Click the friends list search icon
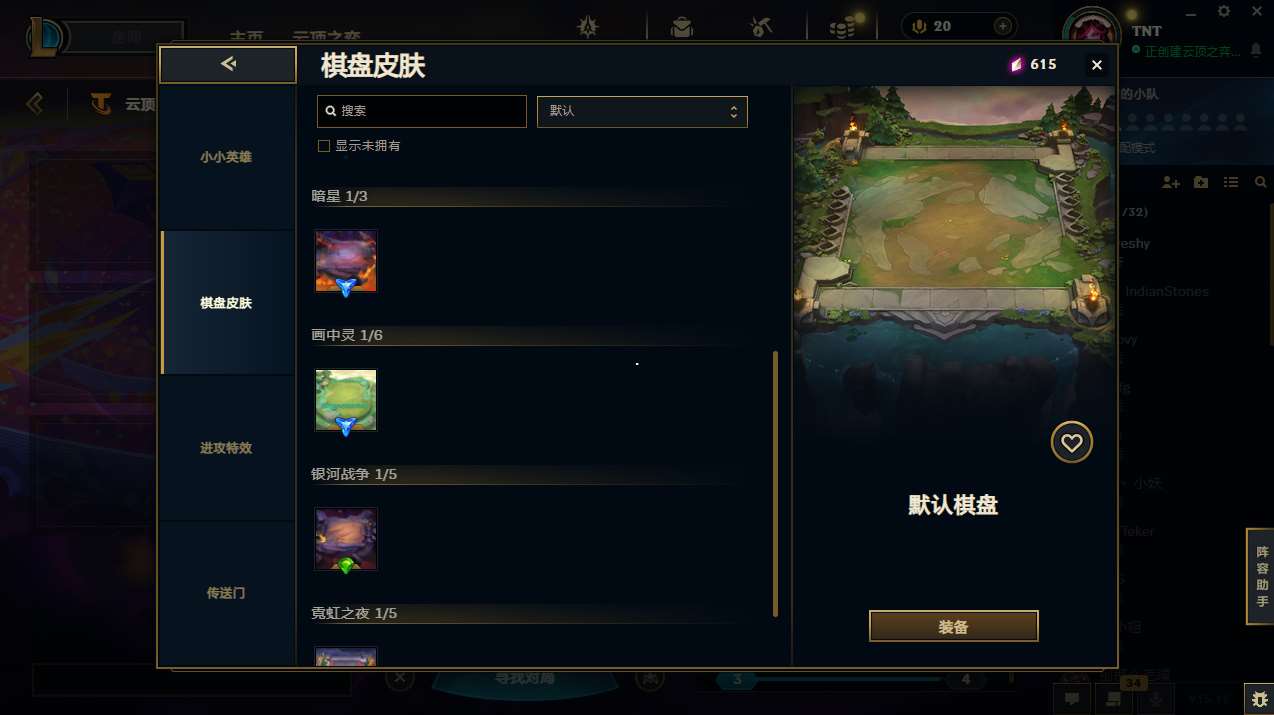 click(x=1260, y=182)
